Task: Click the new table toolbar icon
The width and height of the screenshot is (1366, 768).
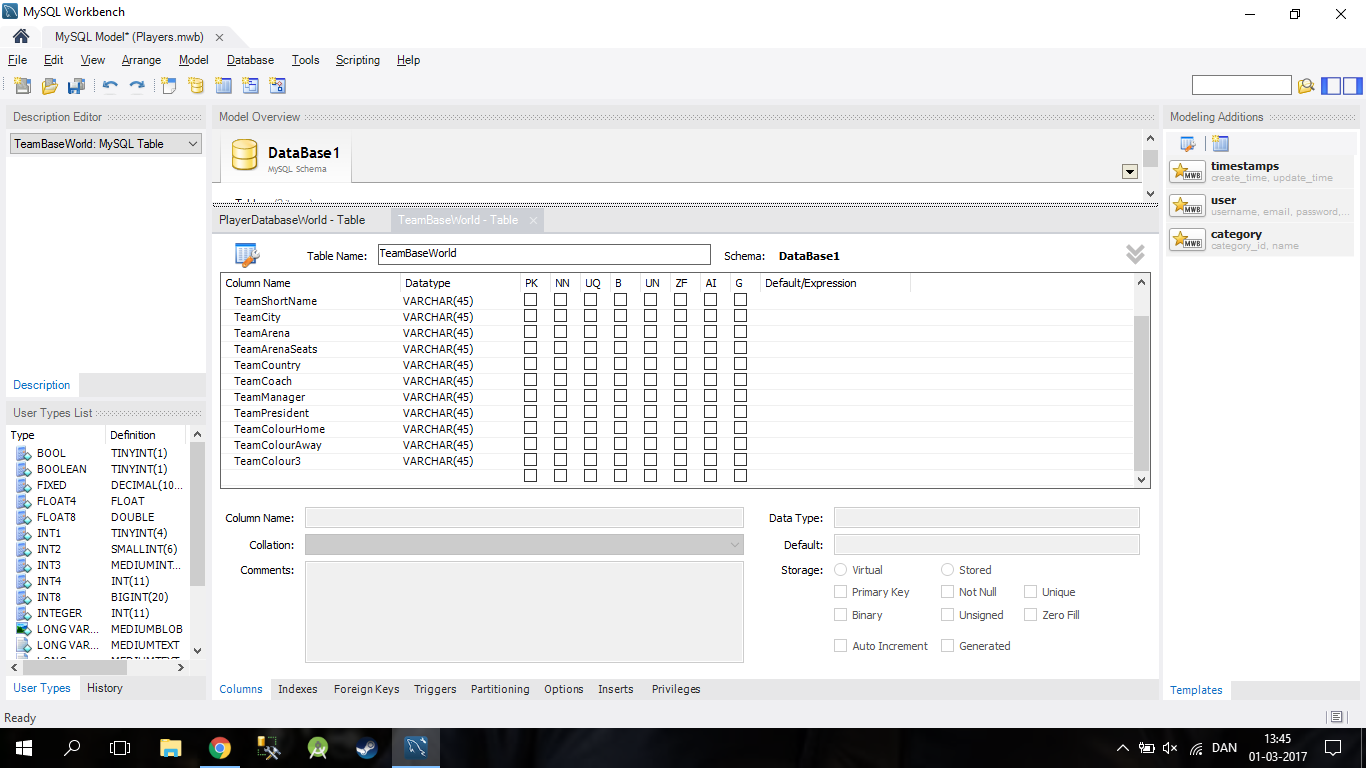Action: click(x=223, y=86)
